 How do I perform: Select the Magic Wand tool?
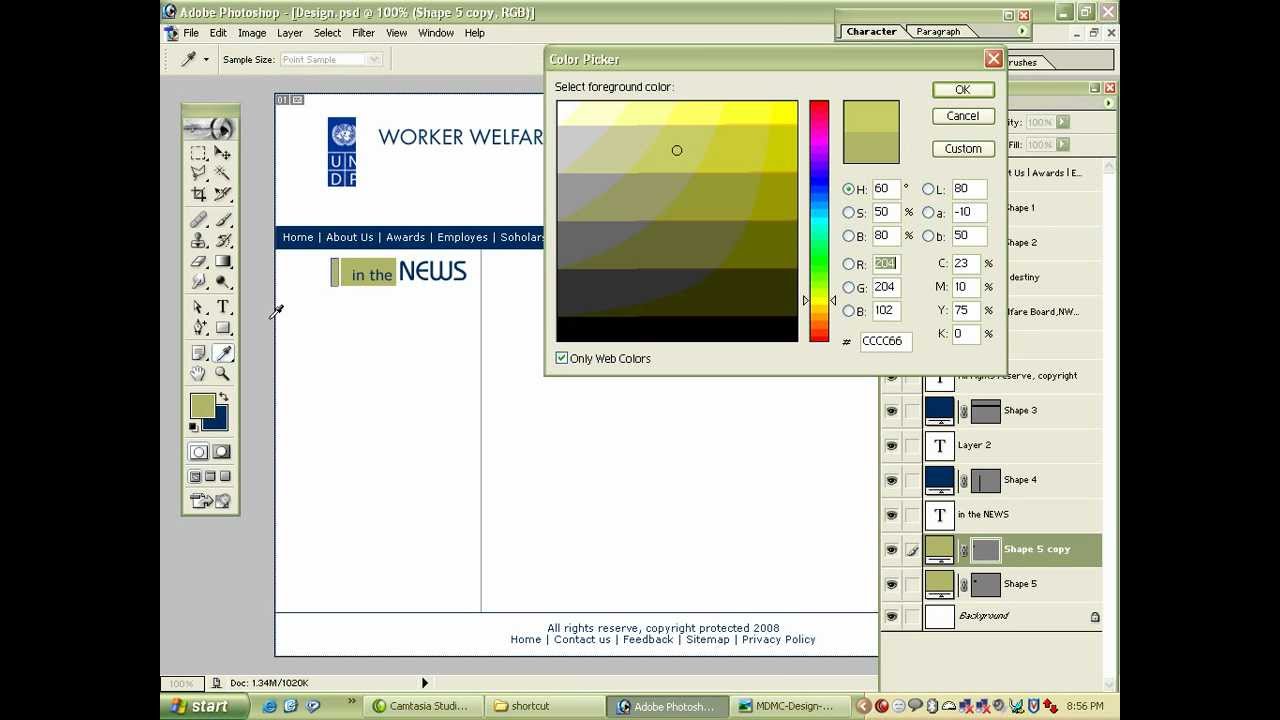[223, 174]
